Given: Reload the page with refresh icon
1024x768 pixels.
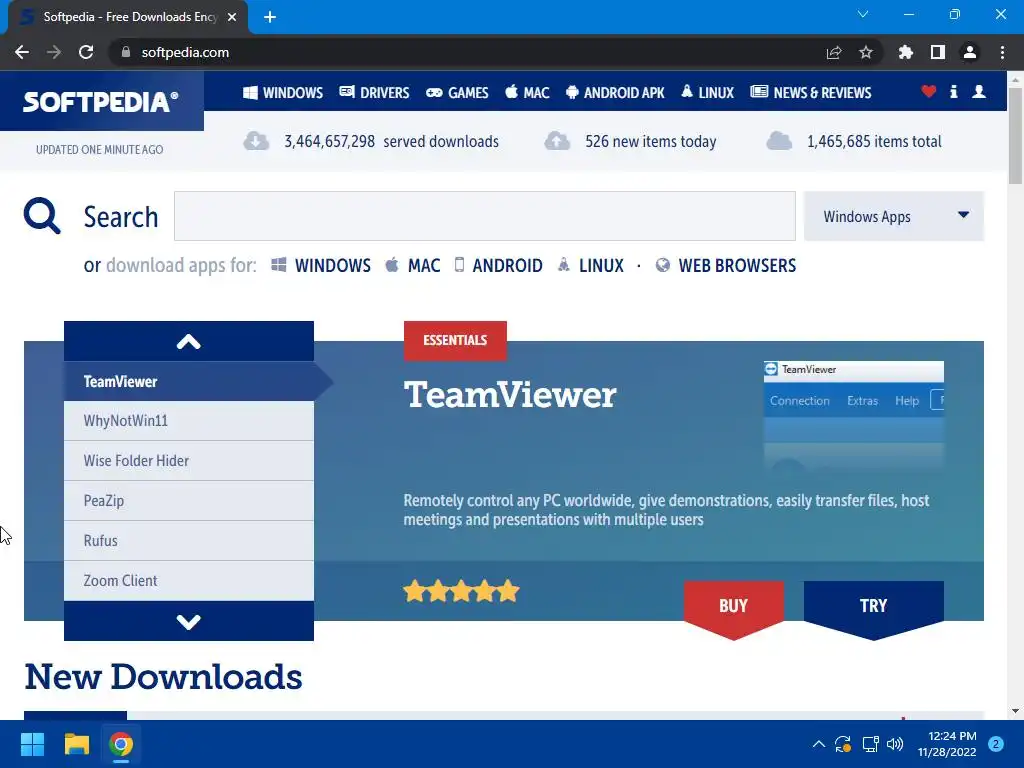Looking at the screenshot, I should (x=86, y=52).
